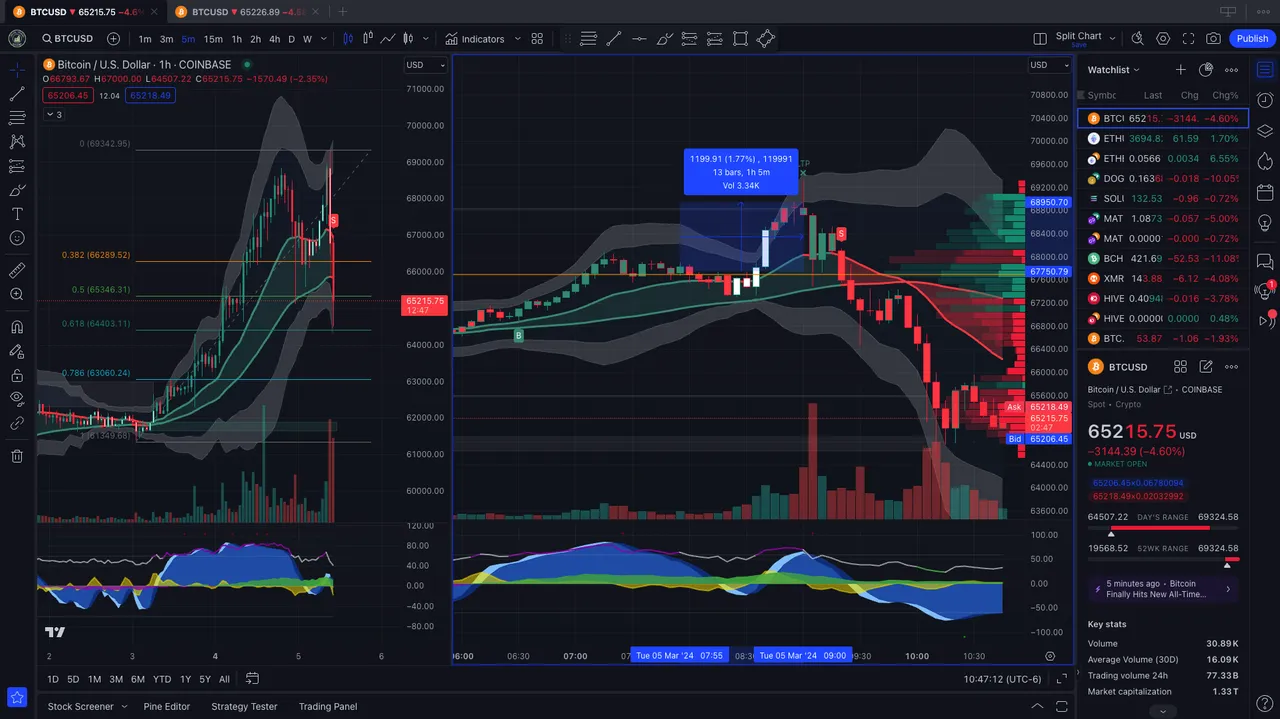Expand the collapsed indicator legend showing 3

click(54, 115)
